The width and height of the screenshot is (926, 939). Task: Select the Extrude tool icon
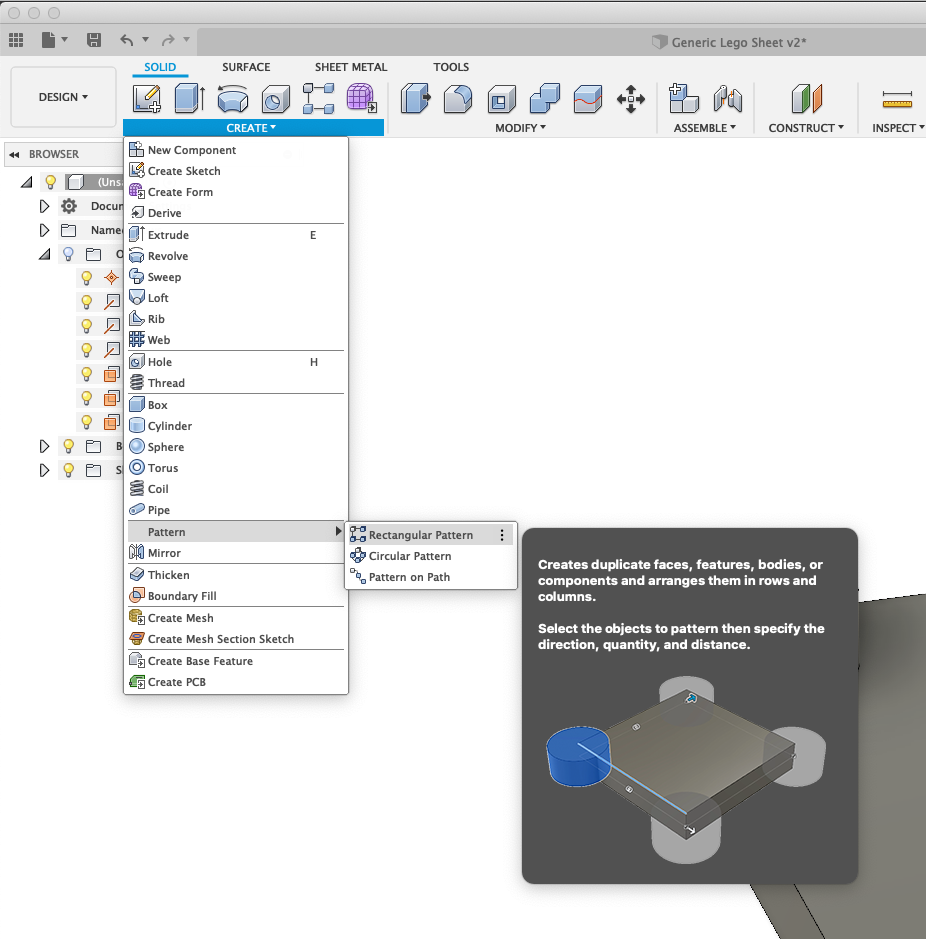coord(189,99)
